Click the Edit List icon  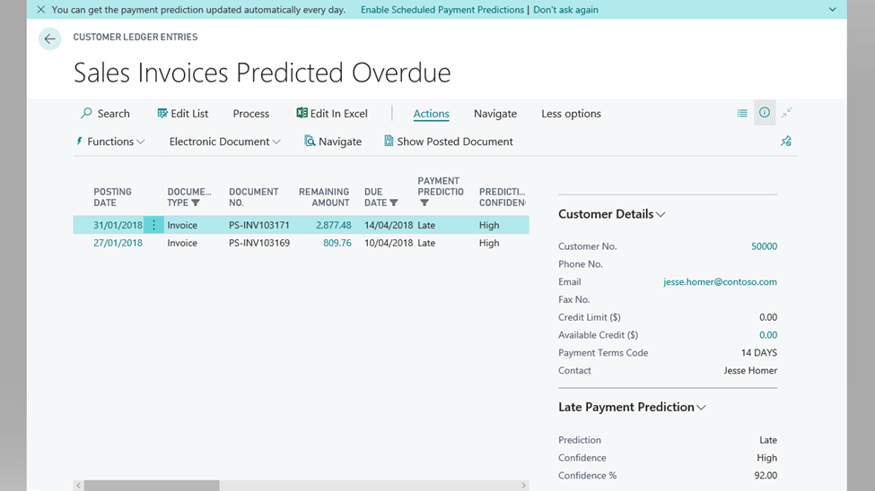[162, 114]
